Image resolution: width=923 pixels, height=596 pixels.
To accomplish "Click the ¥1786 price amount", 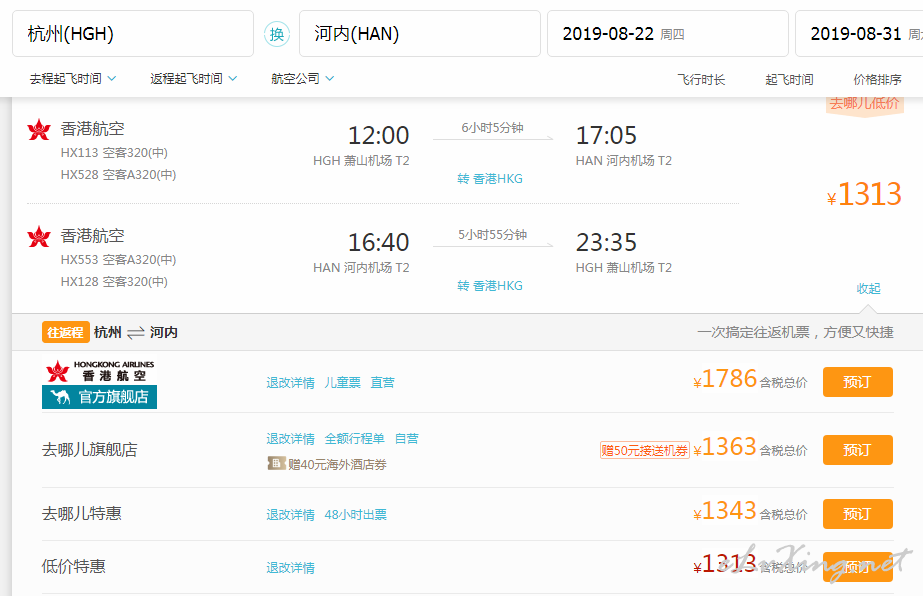I will click(725, 379).
